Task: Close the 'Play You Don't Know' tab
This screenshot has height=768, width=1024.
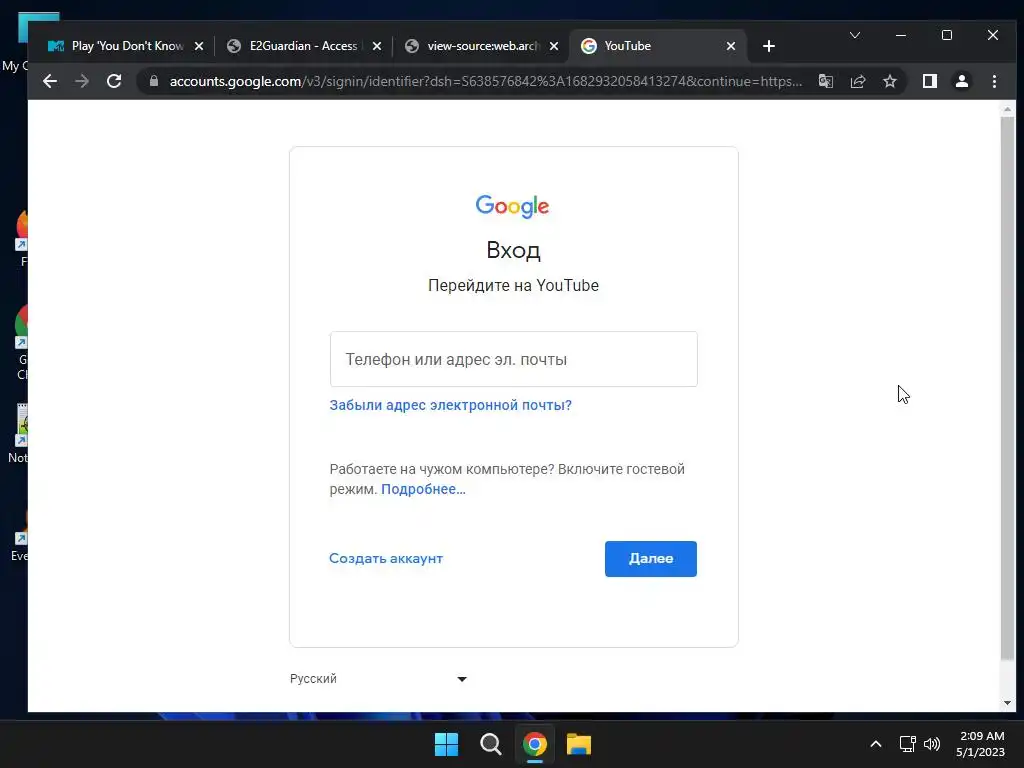Action: [x=199, y=46]
